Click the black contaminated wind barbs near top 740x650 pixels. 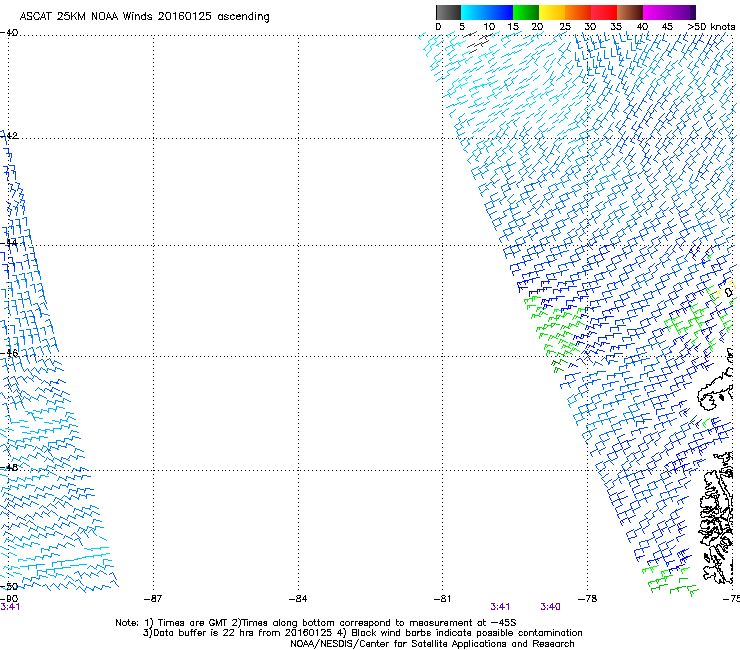[x=479, y=42]
